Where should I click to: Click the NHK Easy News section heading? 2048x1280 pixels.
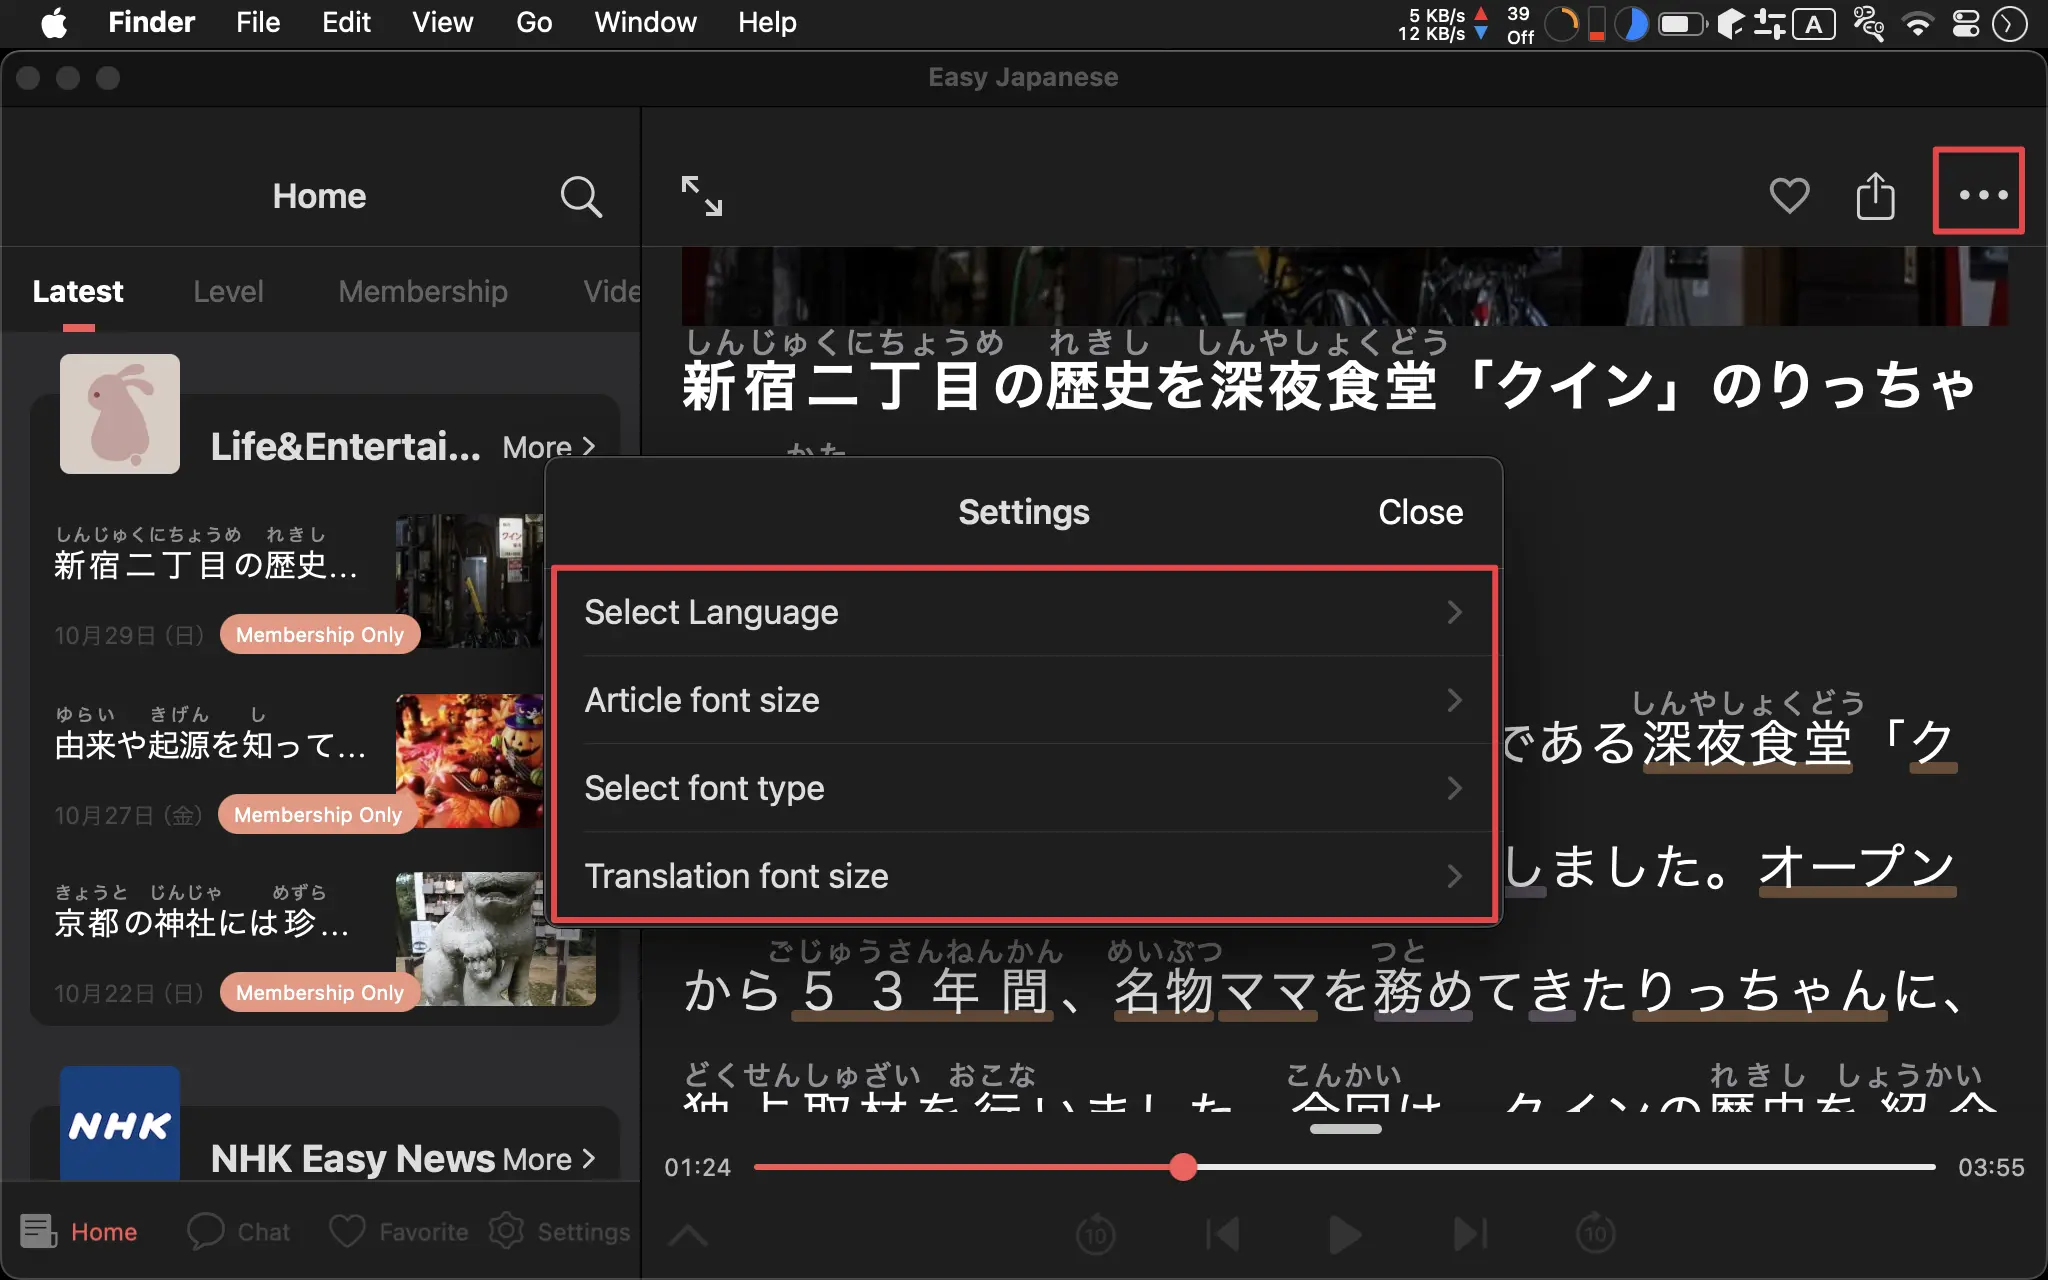353,1159
